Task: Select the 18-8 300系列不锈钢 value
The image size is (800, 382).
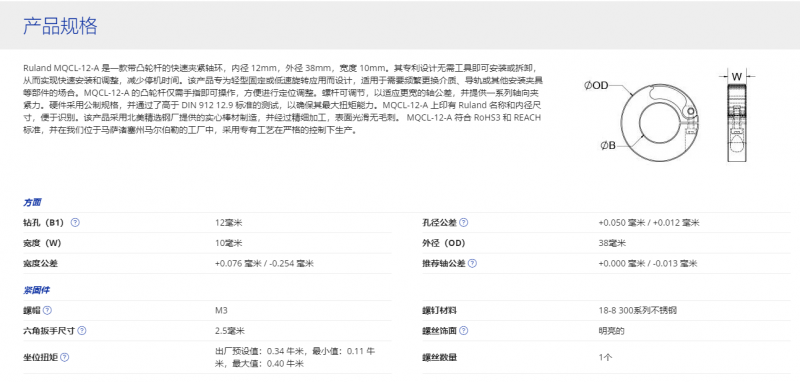Action: point(638,310)
